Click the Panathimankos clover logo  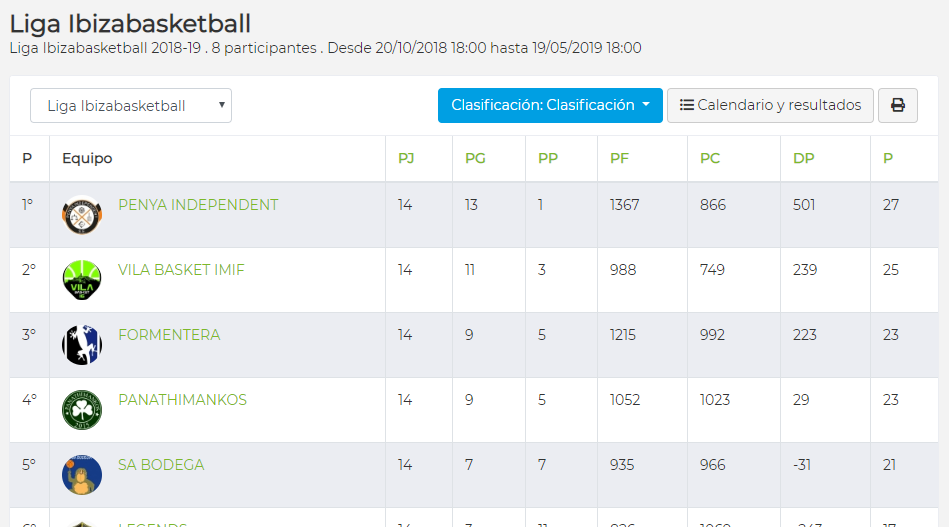(82, 410)
